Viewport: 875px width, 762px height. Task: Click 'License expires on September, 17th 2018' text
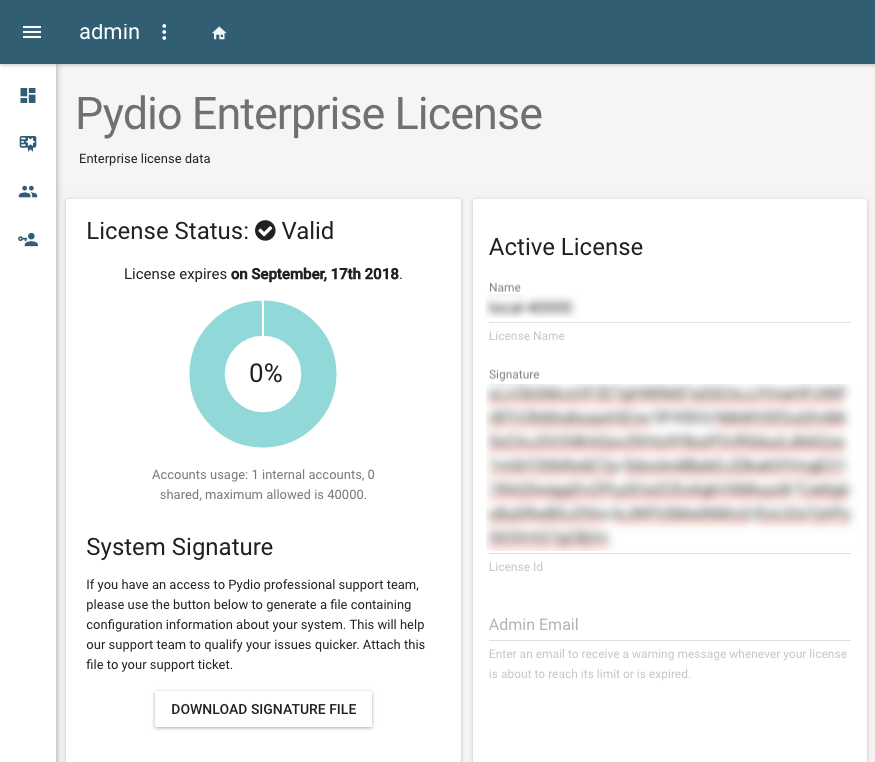coord(263,274)
